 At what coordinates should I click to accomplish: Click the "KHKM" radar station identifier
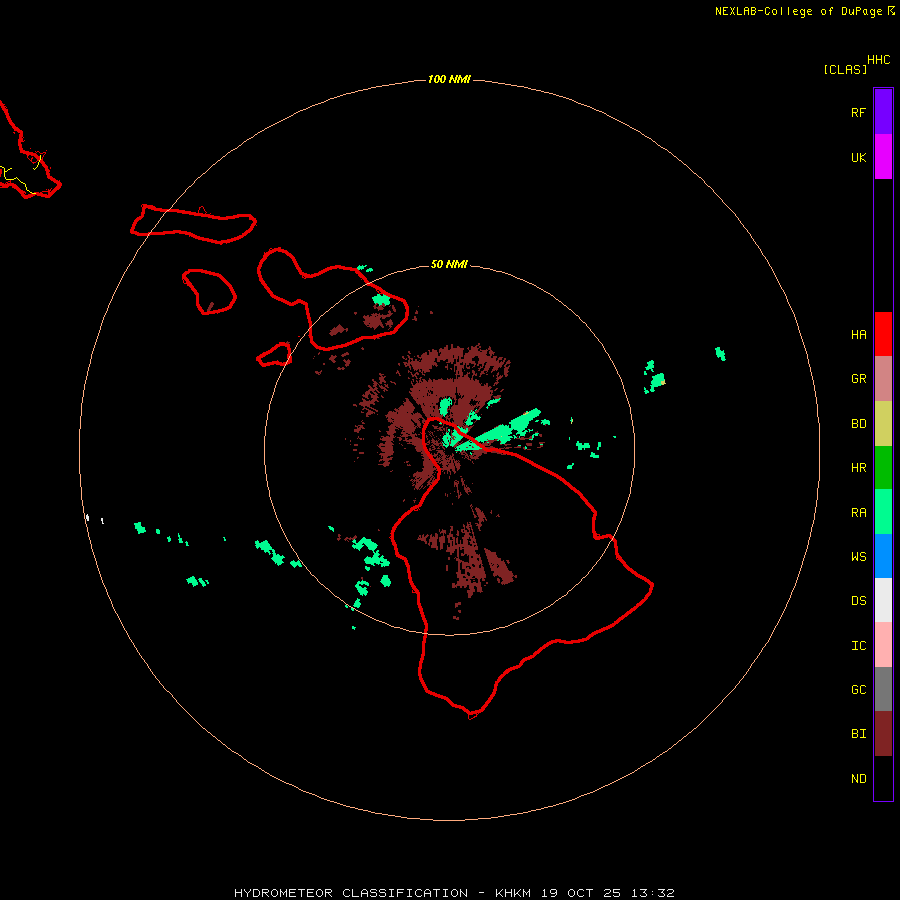point(513,893)
